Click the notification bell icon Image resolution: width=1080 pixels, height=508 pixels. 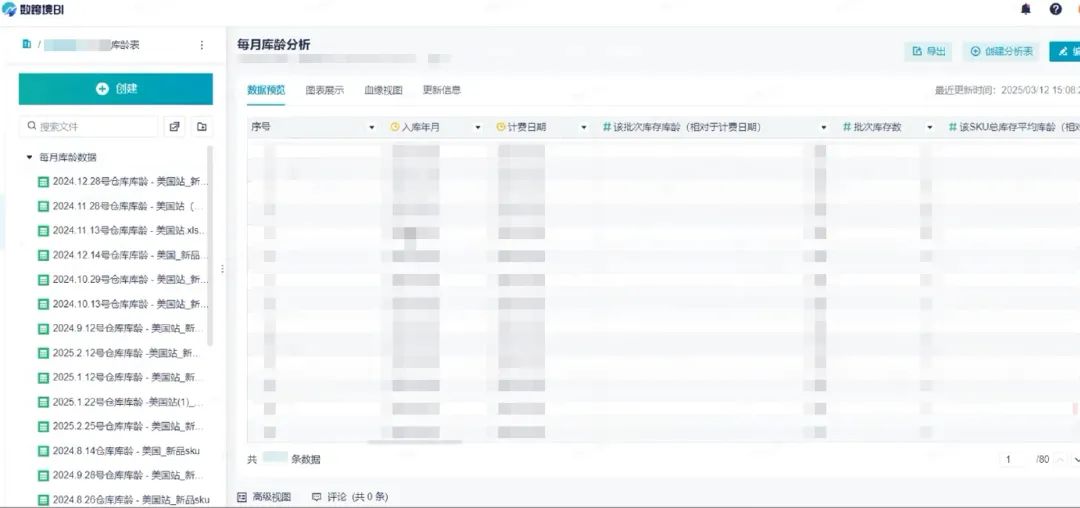(x=1025, y=9)
